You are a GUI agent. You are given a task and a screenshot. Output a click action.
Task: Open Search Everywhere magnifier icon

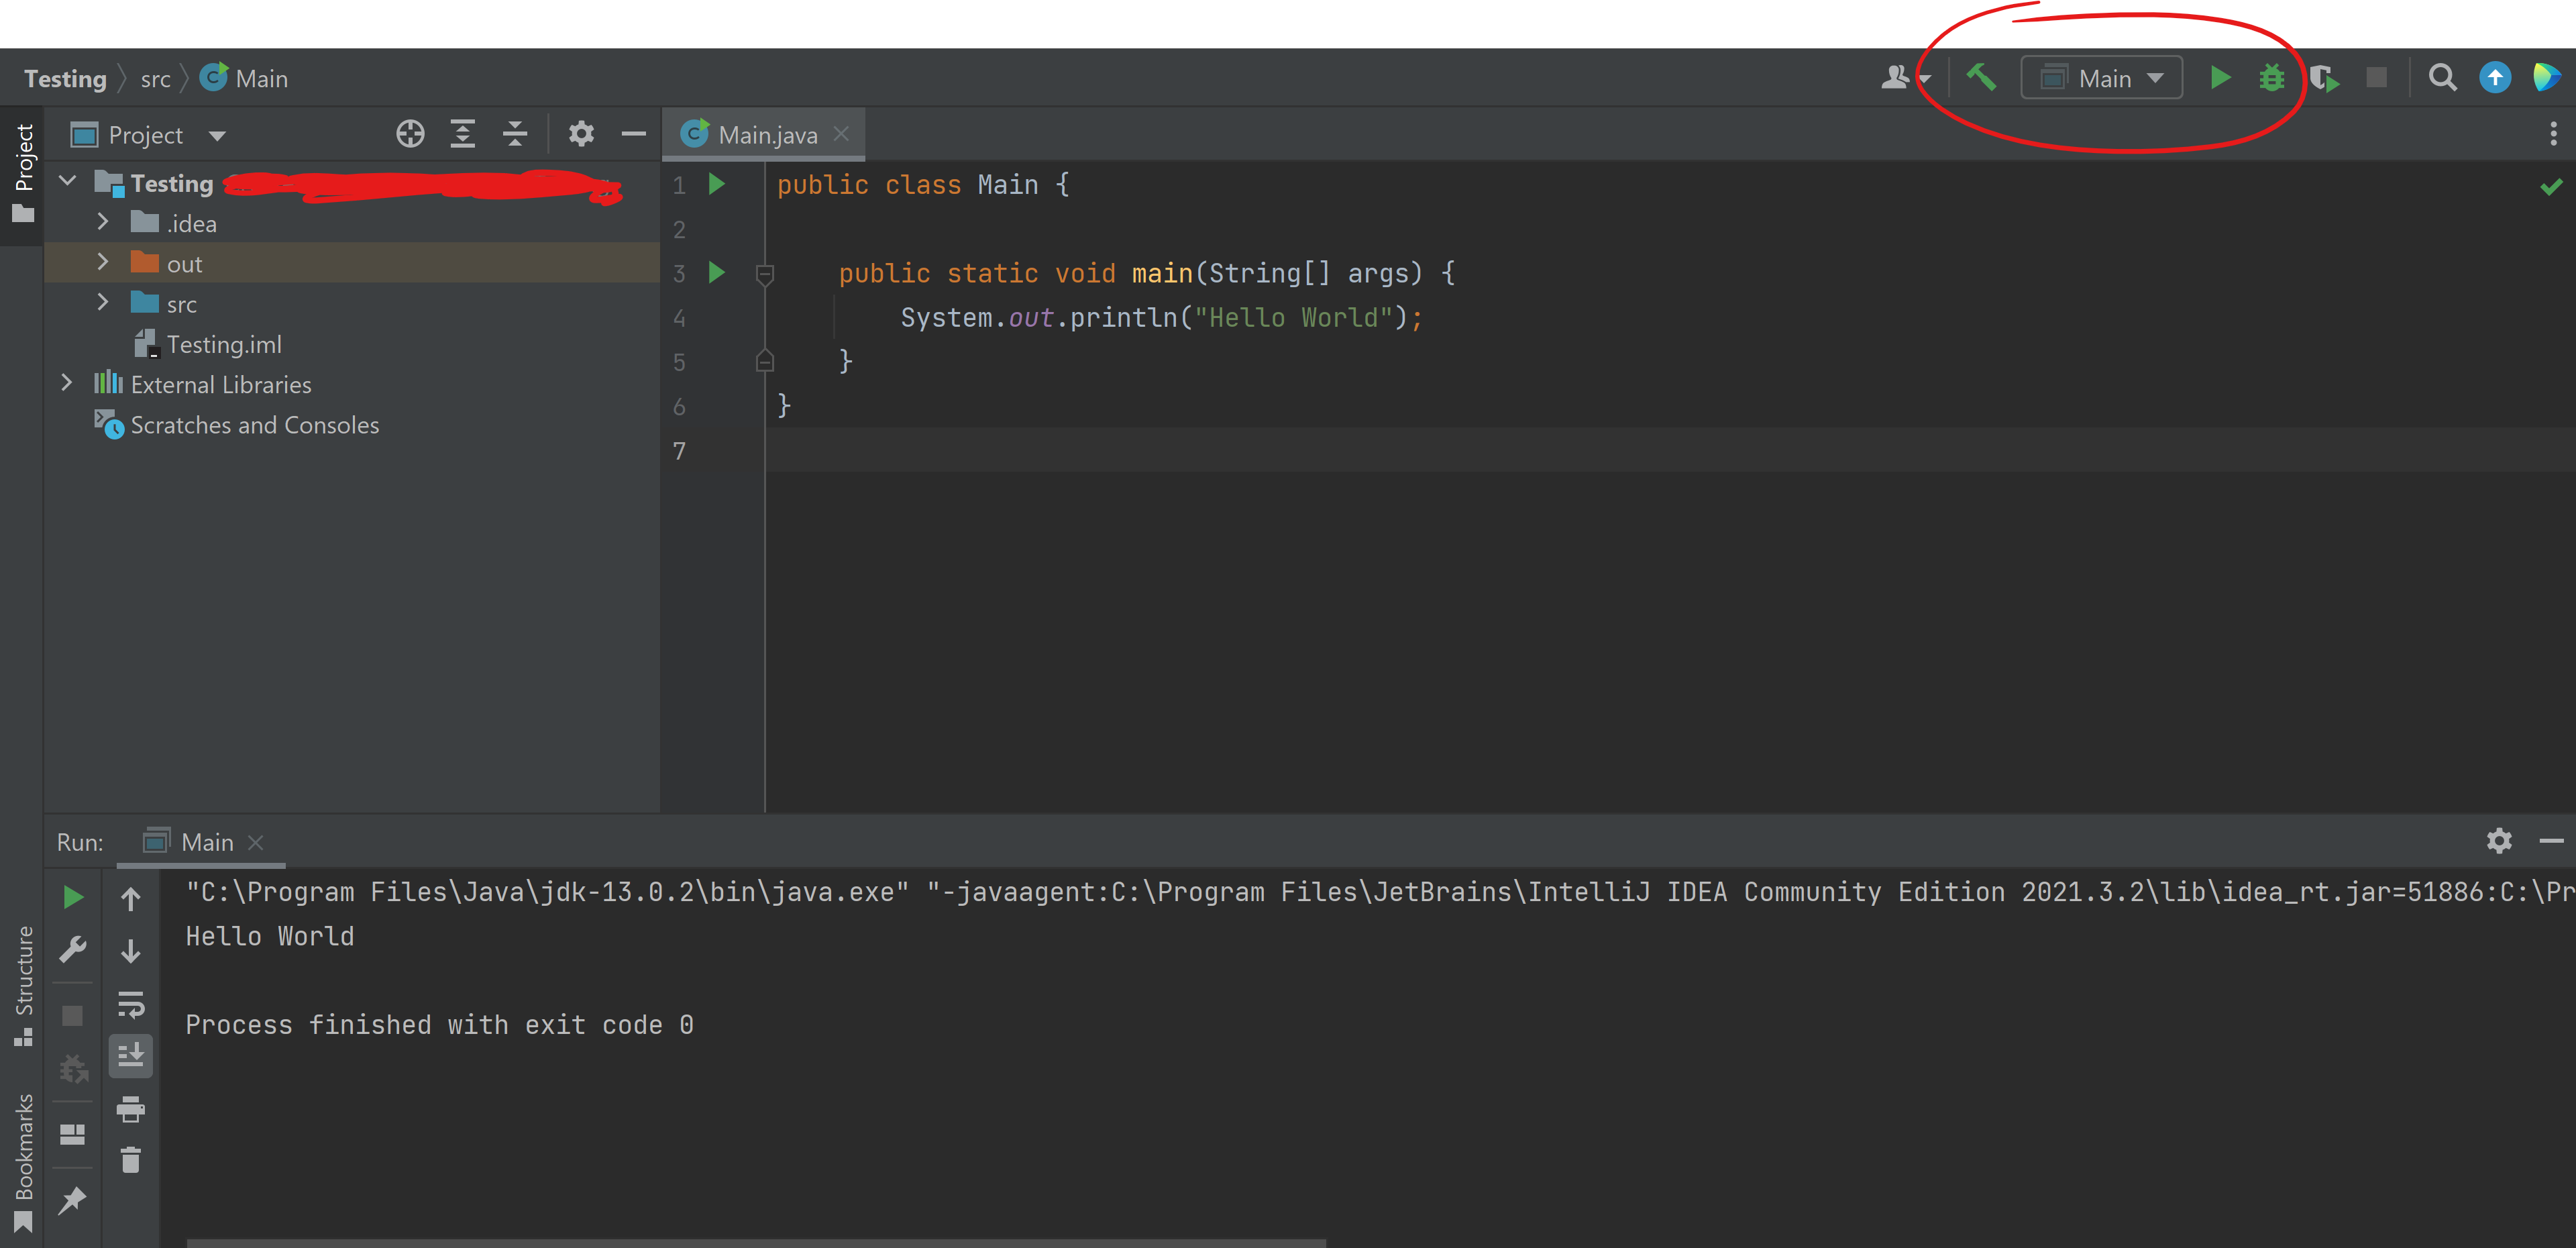2442,77
